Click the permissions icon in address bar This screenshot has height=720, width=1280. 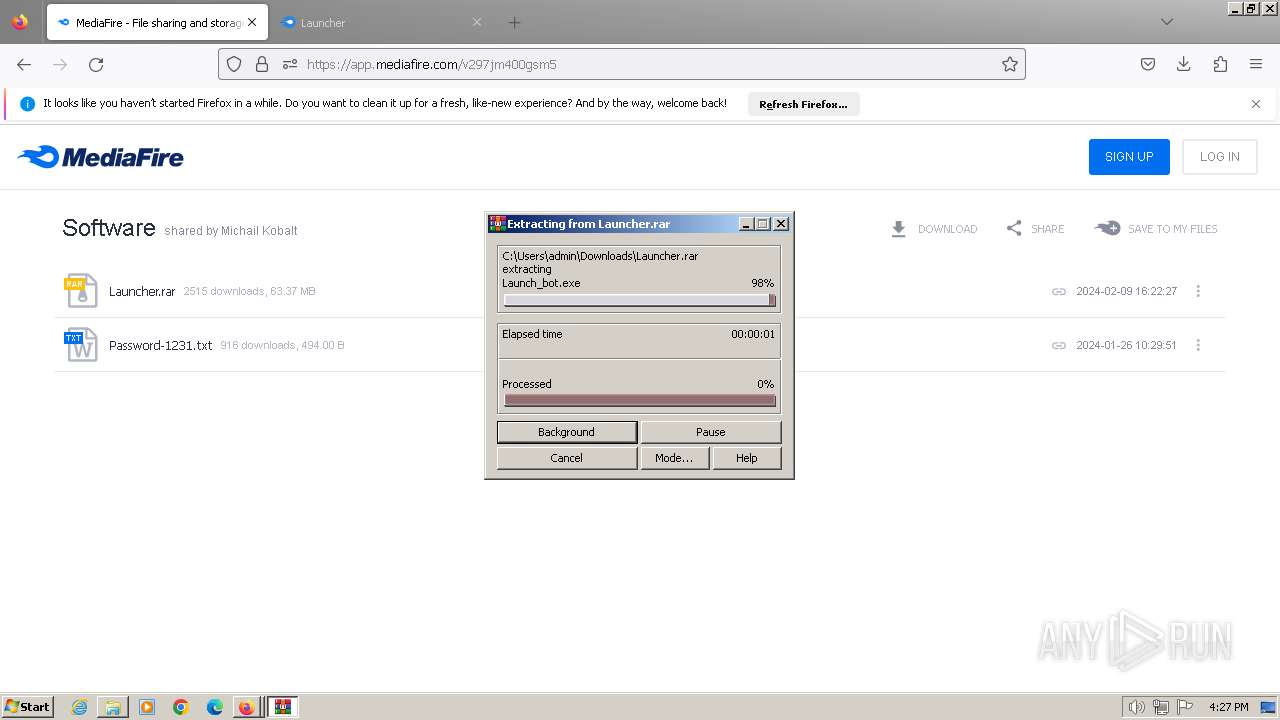[290, 64]
